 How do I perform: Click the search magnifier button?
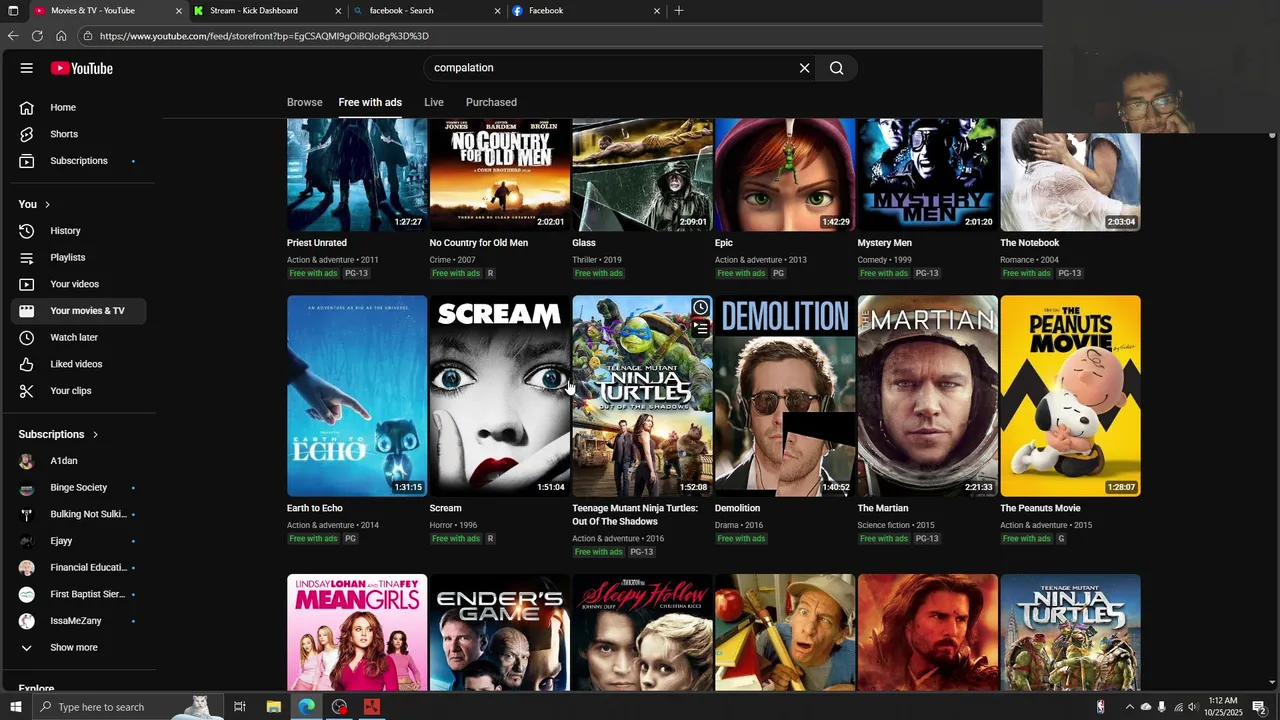tap(837, 68)
